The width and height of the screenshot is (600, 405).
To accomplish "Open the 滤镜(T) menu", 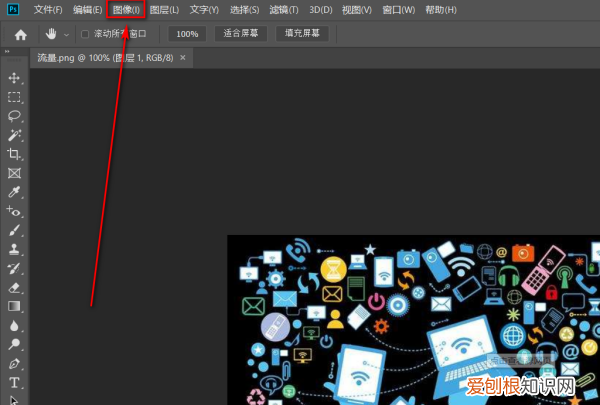I will 283,9.
